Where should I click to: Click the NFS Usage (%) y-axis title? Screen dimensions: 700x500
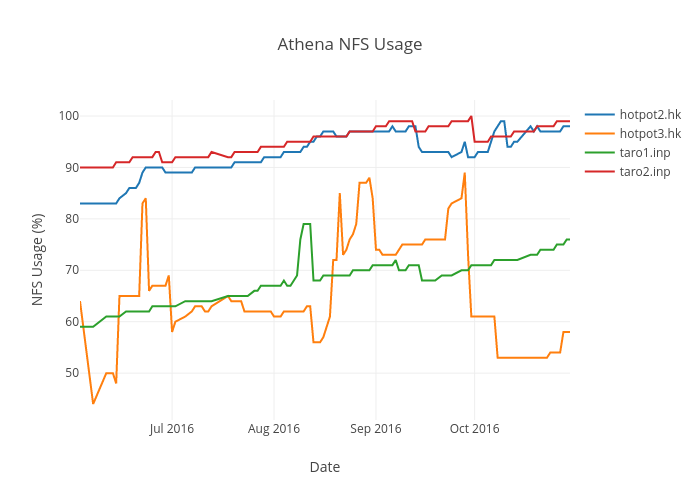[38, 259]
